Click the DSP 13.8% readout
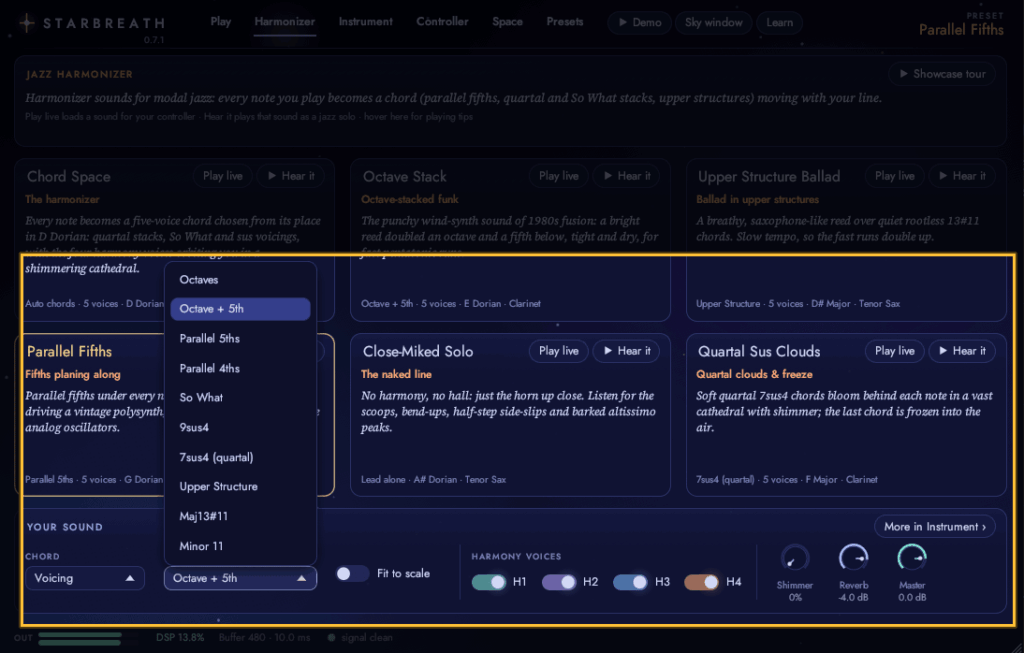Image resolution: width=1024 pixels, height=653 pixels. click(x=180, y=637)
